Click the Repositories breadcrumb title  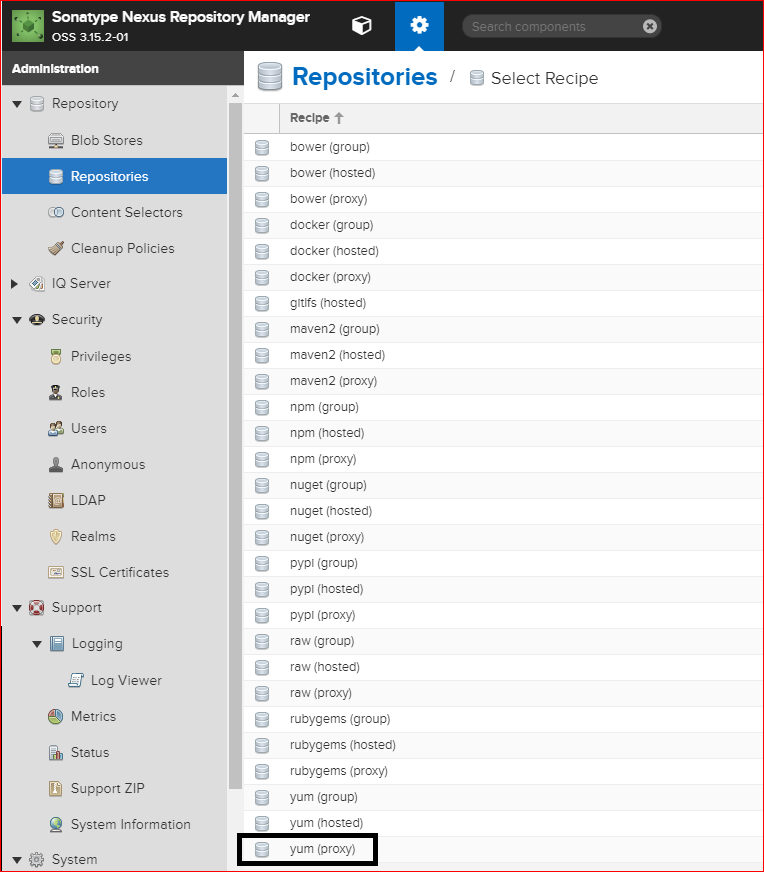pyautogui.click(x=364, y=77)
